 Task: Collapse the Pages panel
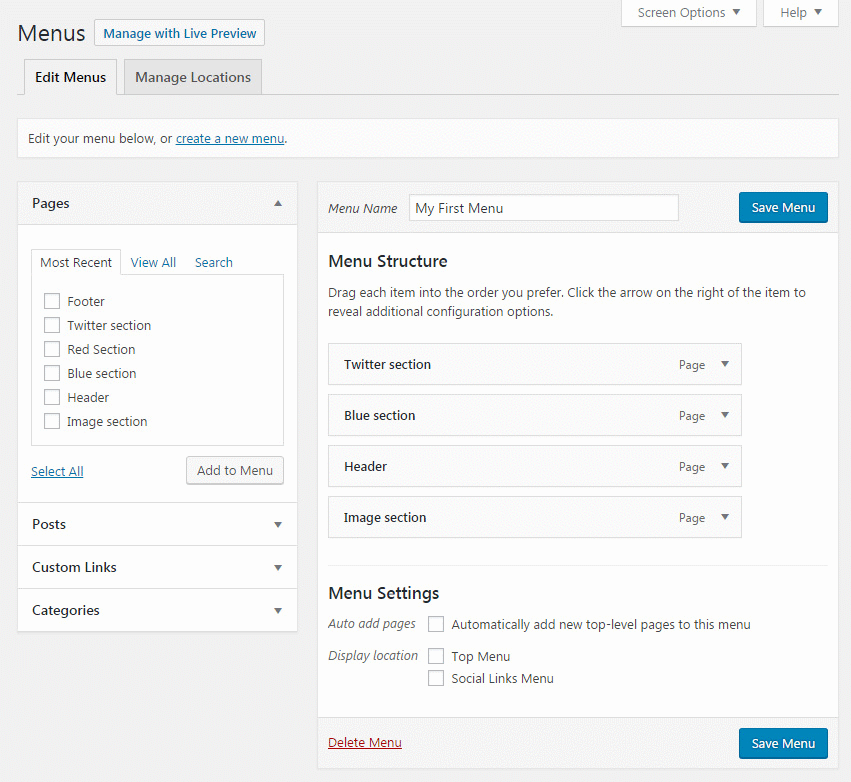[278, 202]
